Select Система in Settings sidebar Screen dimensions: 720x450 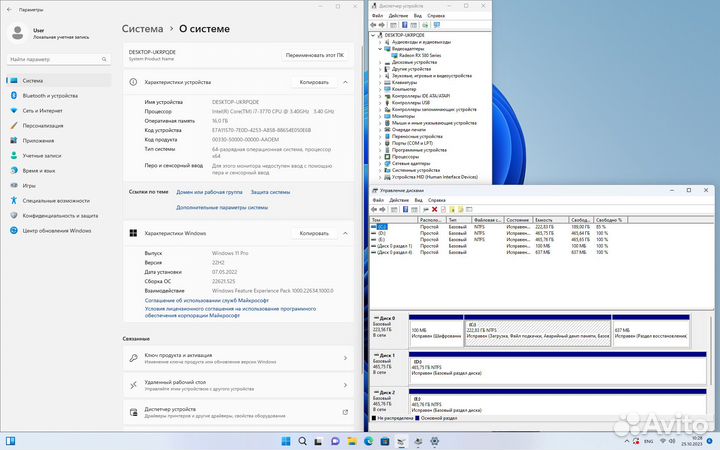pos(59,80)
